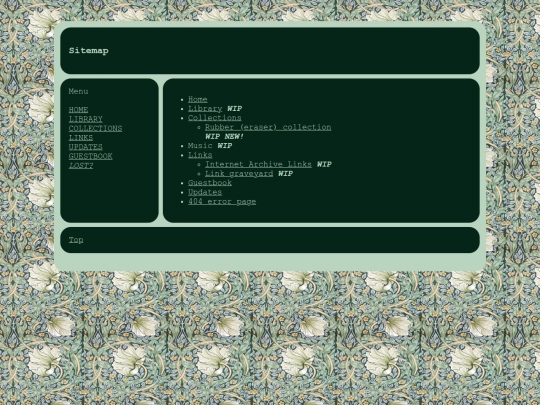The image size is (540, 405).
Task: Go to LIBRARY in the sidebar menu
Action: (85, 119)
